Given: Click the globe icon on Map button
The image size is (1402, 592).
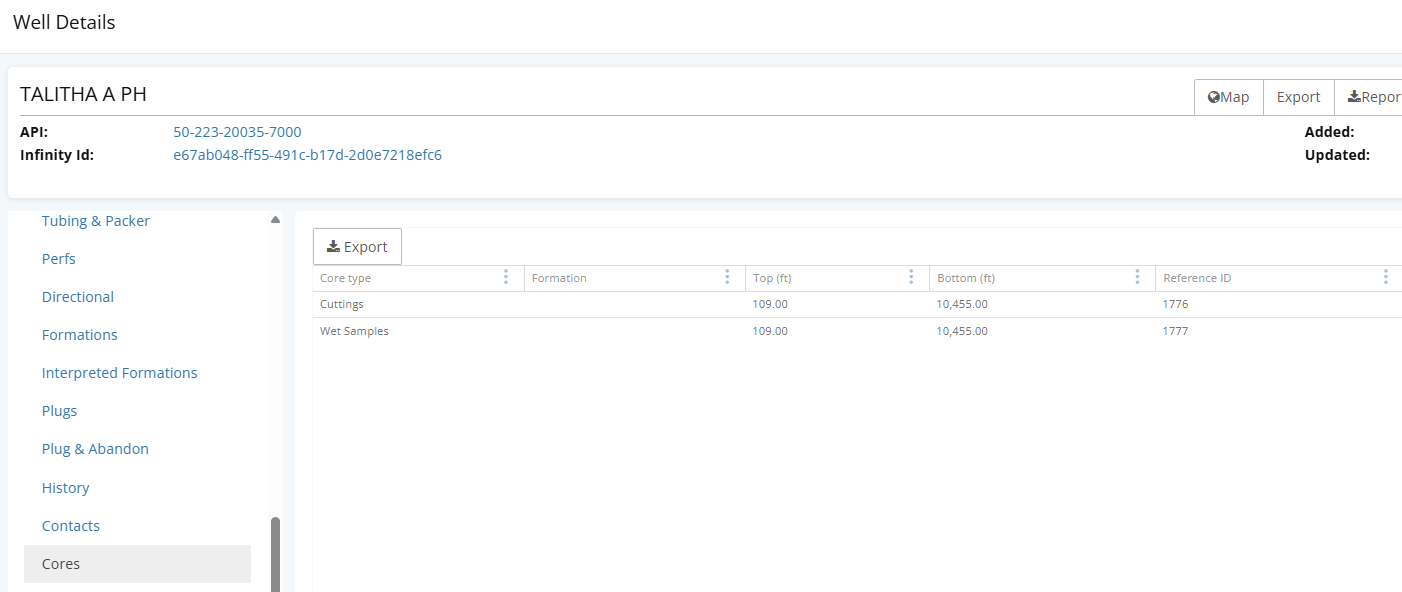Looking at the screenshot, I should click(x=1213, y=97).
